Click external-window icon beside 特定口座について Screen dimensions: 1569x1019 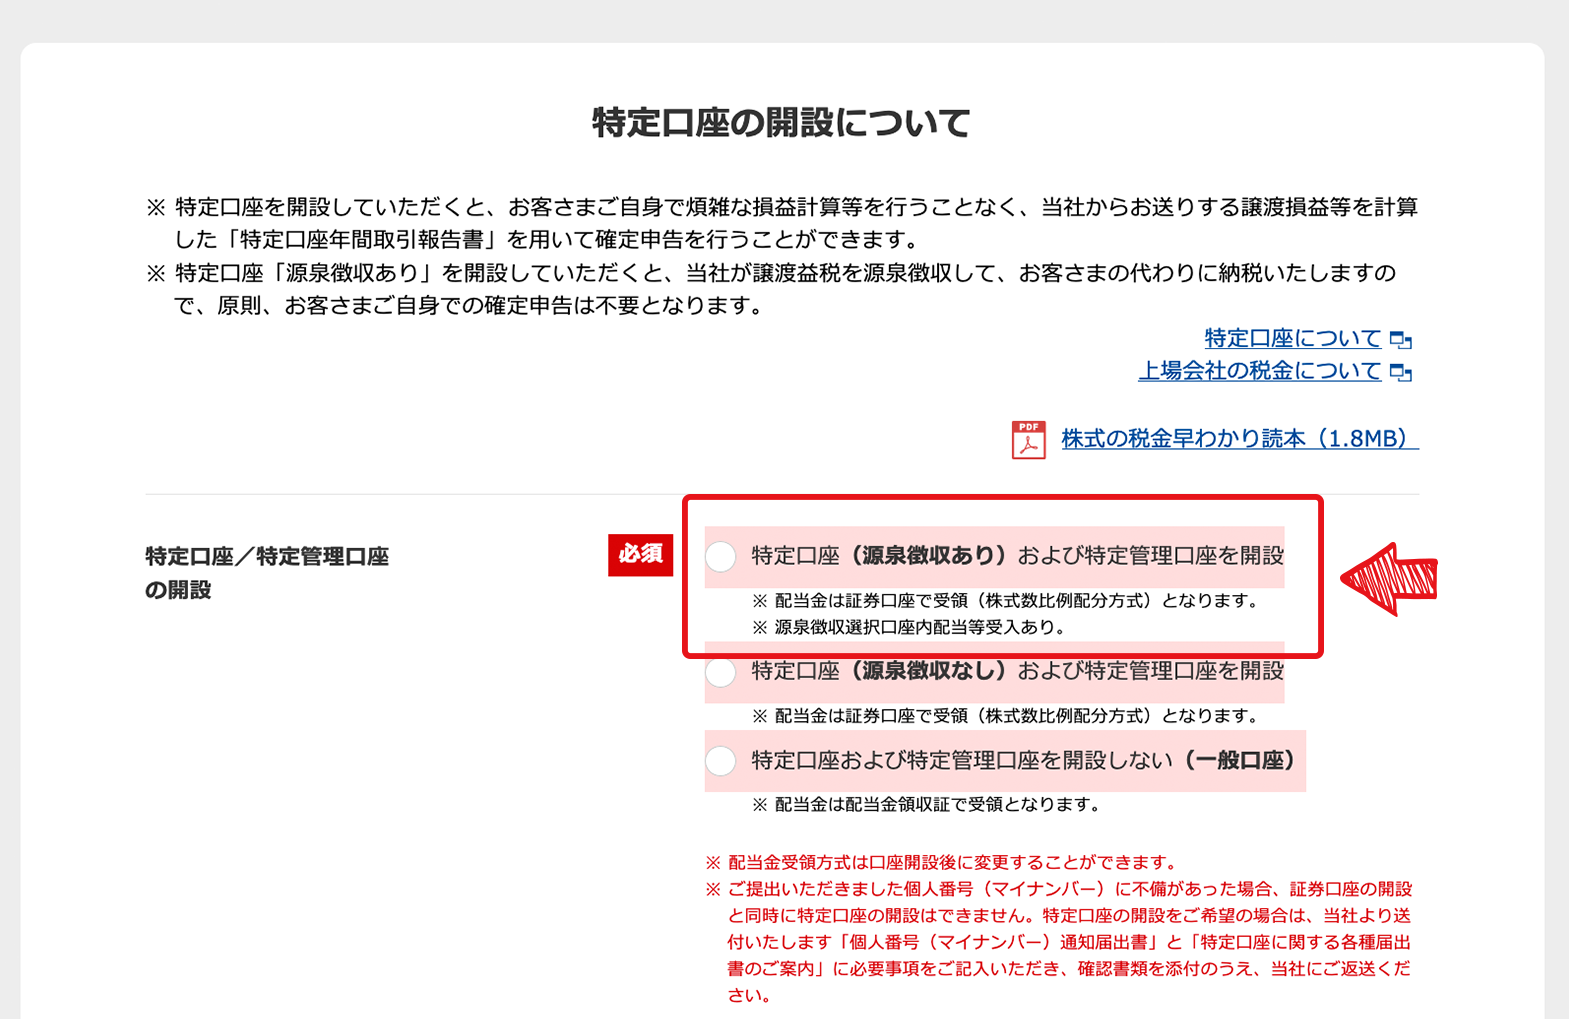pos(1401,340)
